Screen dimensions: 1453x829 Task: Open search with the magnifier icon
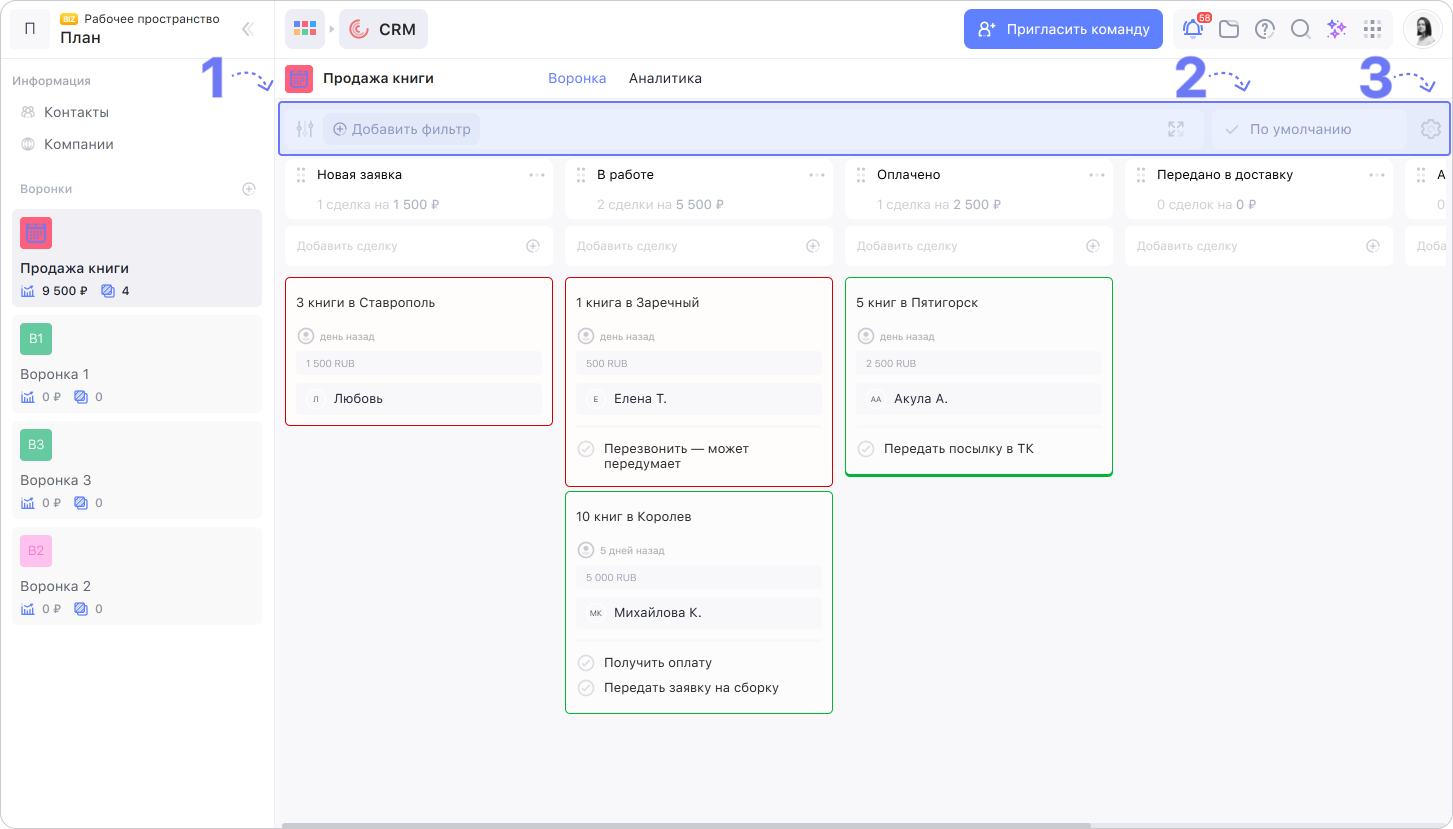coord(1300,29)
